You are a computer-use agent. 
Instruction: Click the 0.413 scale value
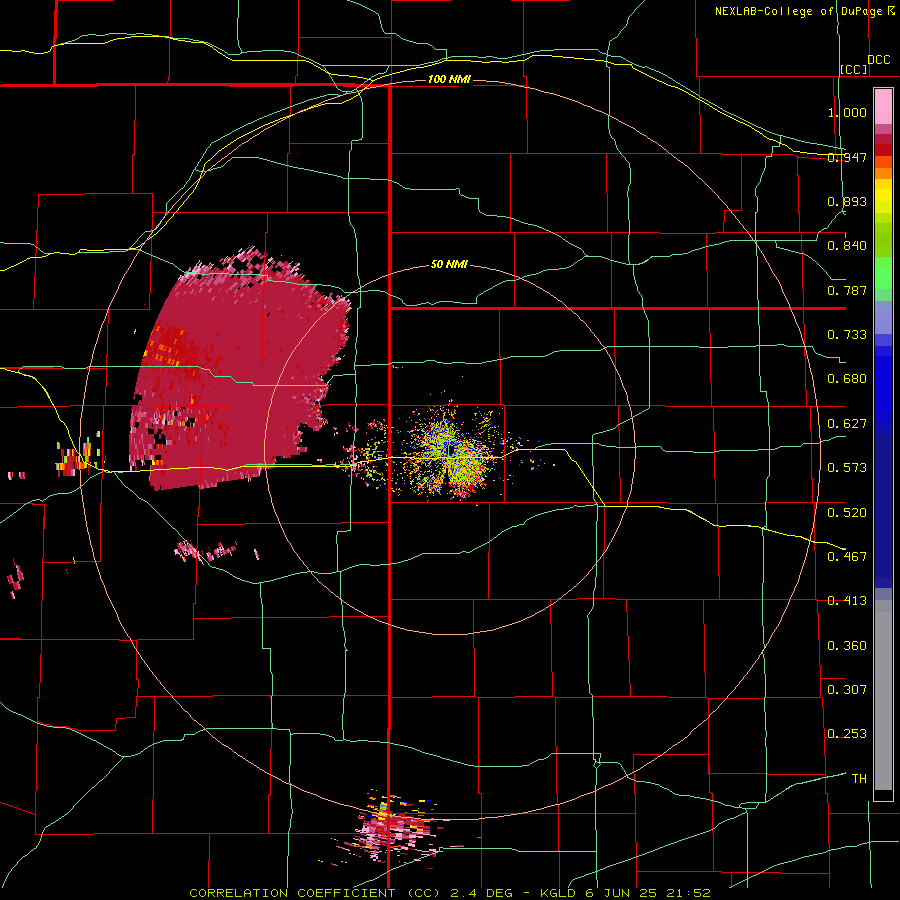tap(847, 601)
